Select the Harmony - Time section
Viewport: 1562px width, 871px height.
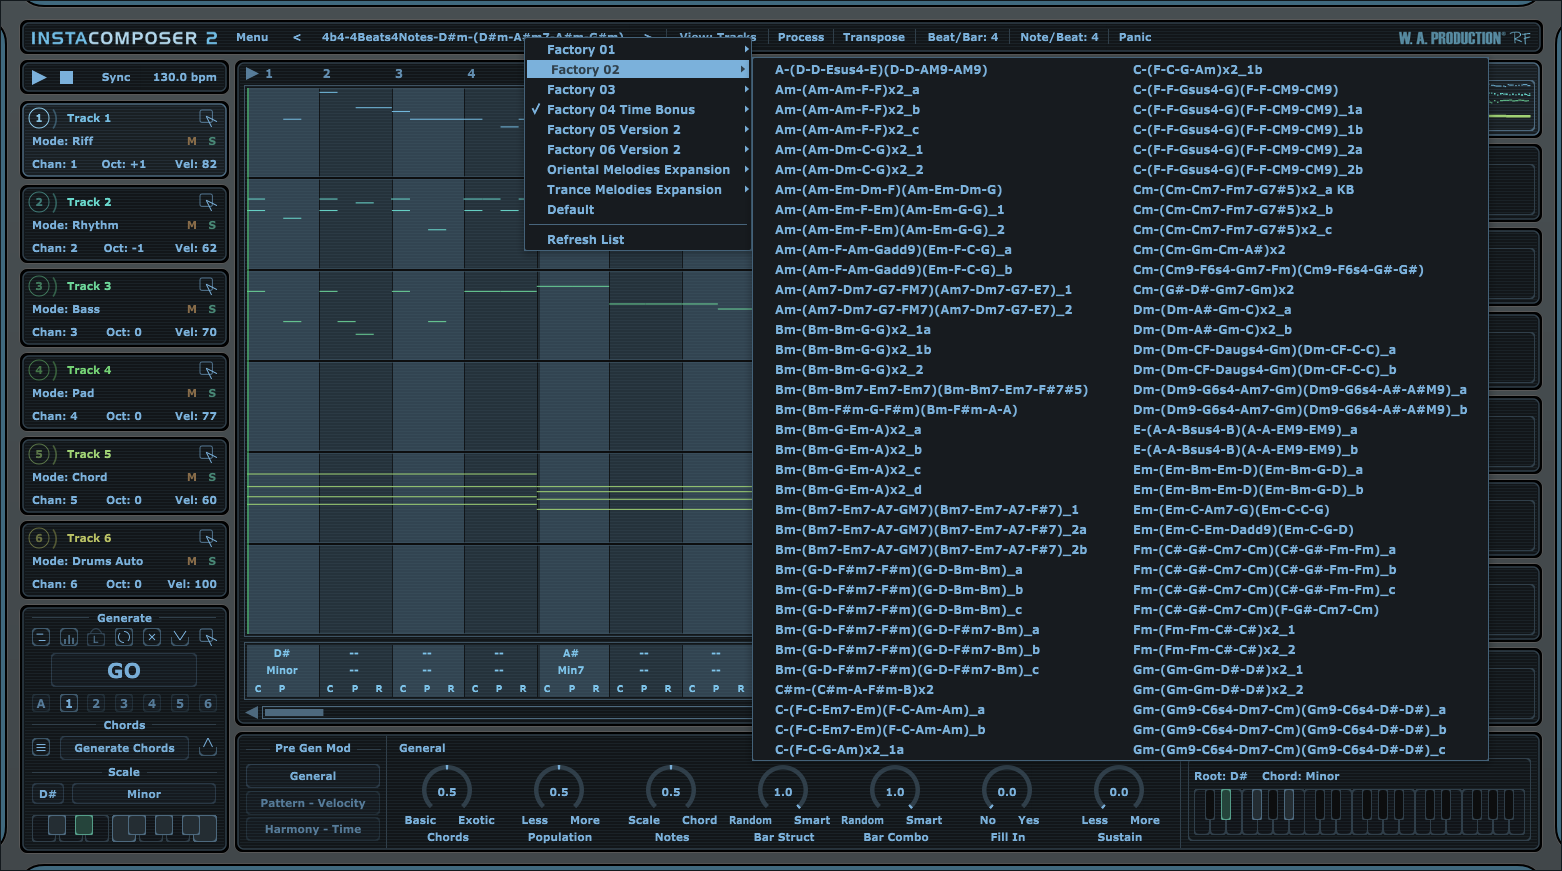coord(313,829)
